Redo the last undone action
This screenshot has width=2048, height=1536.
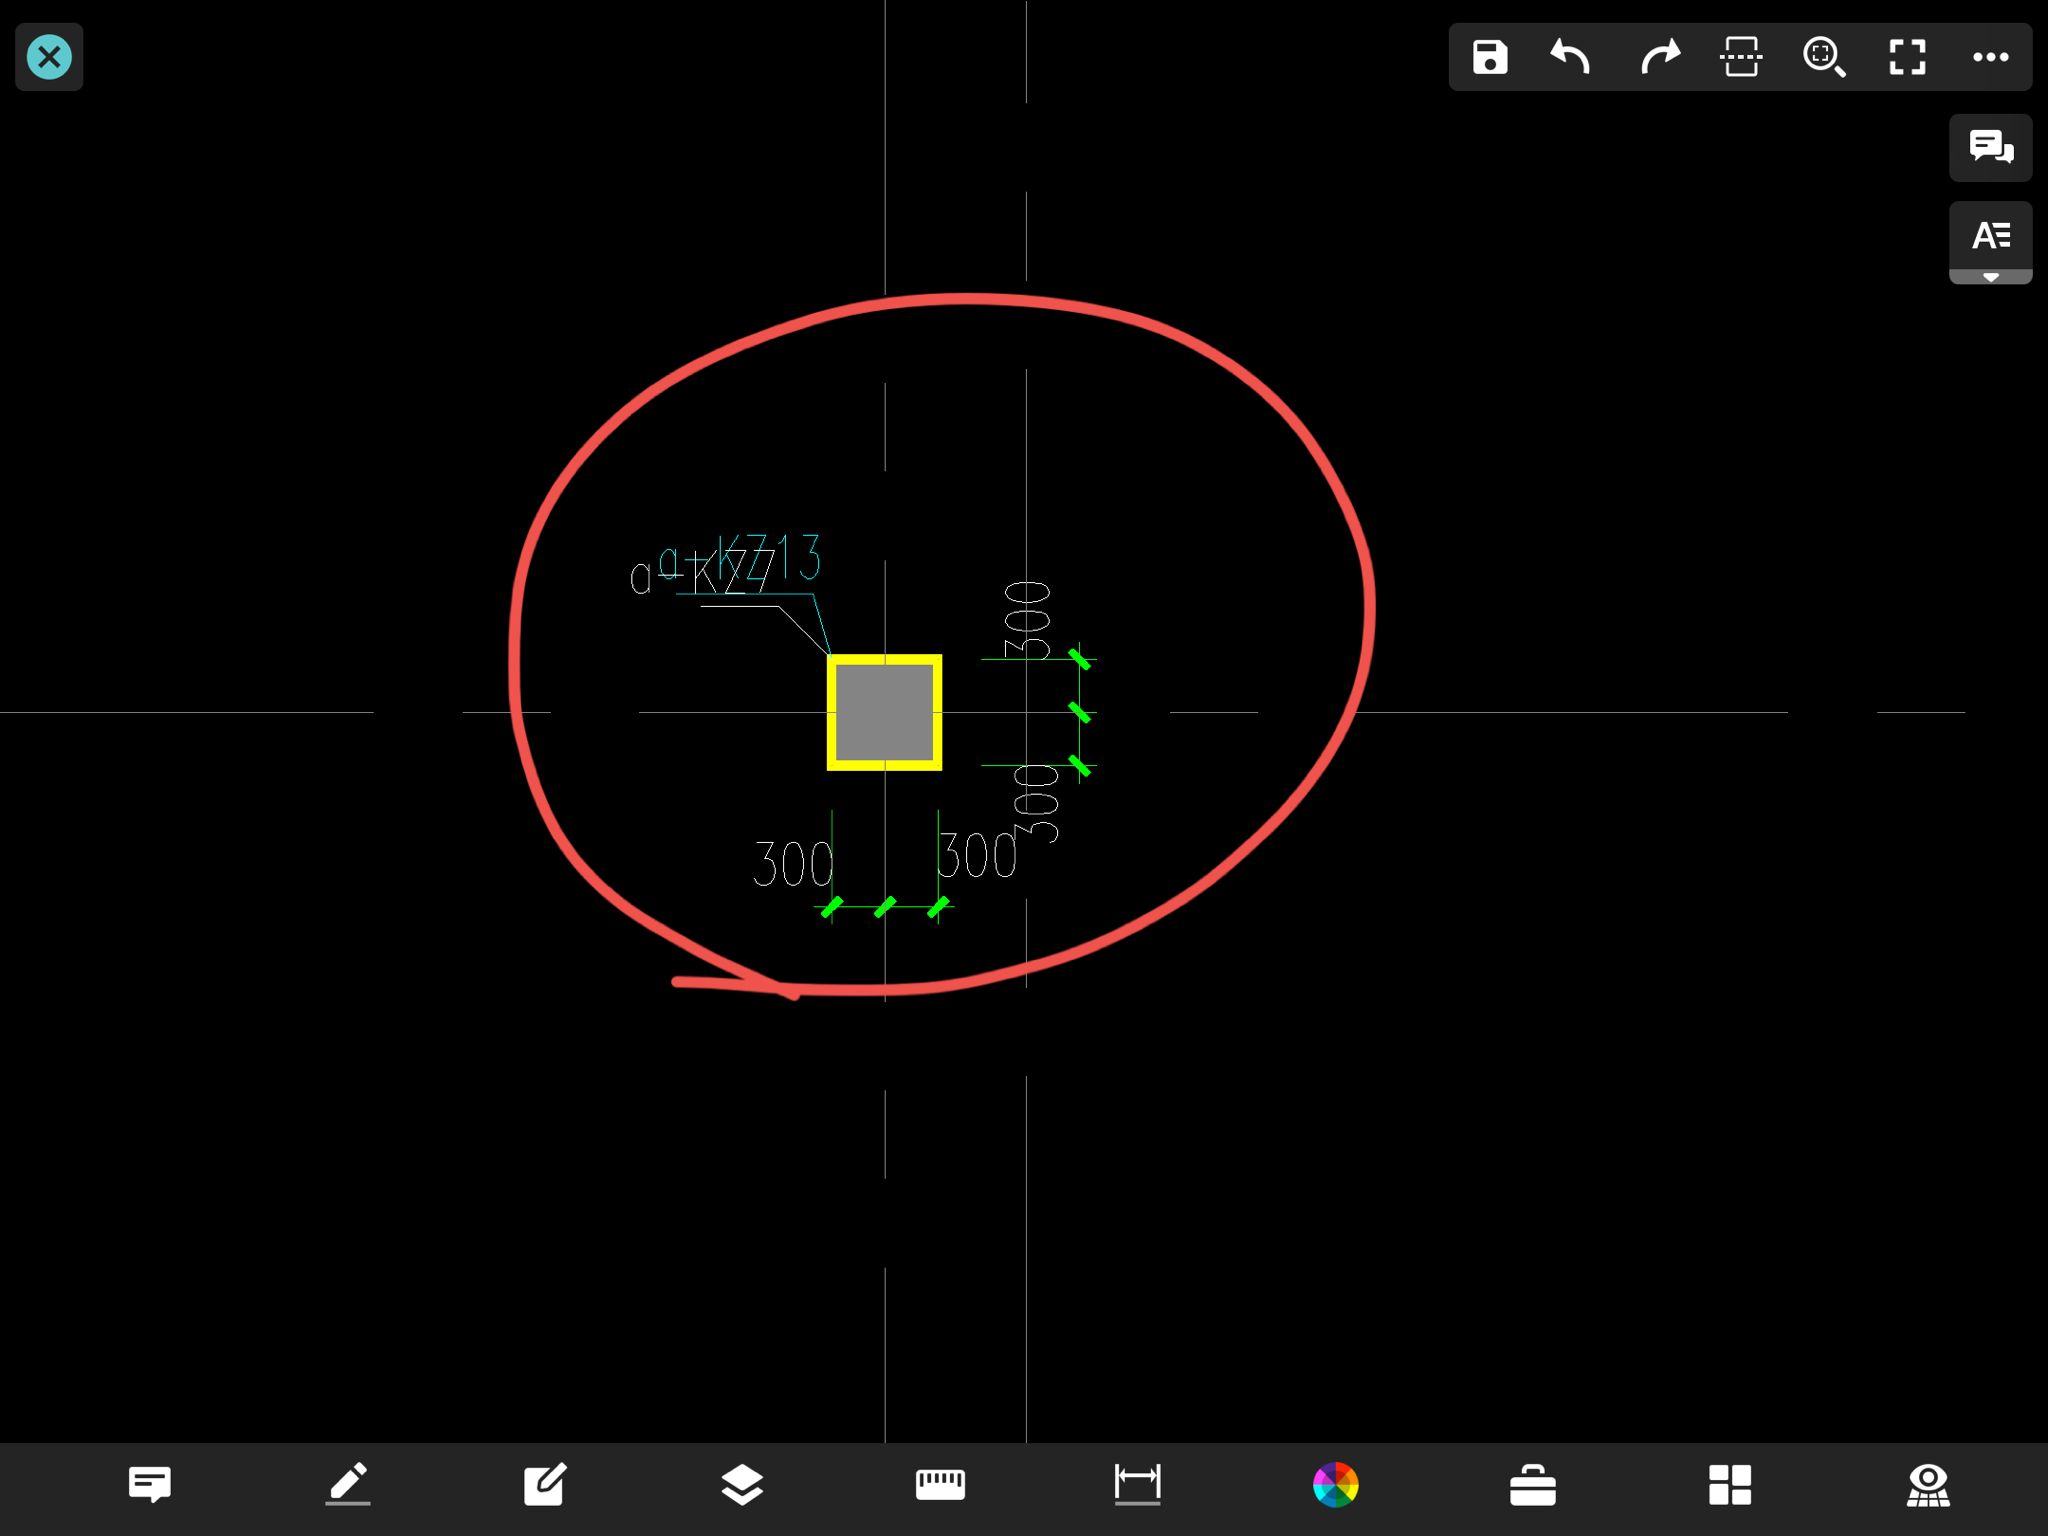(1660, 57)
